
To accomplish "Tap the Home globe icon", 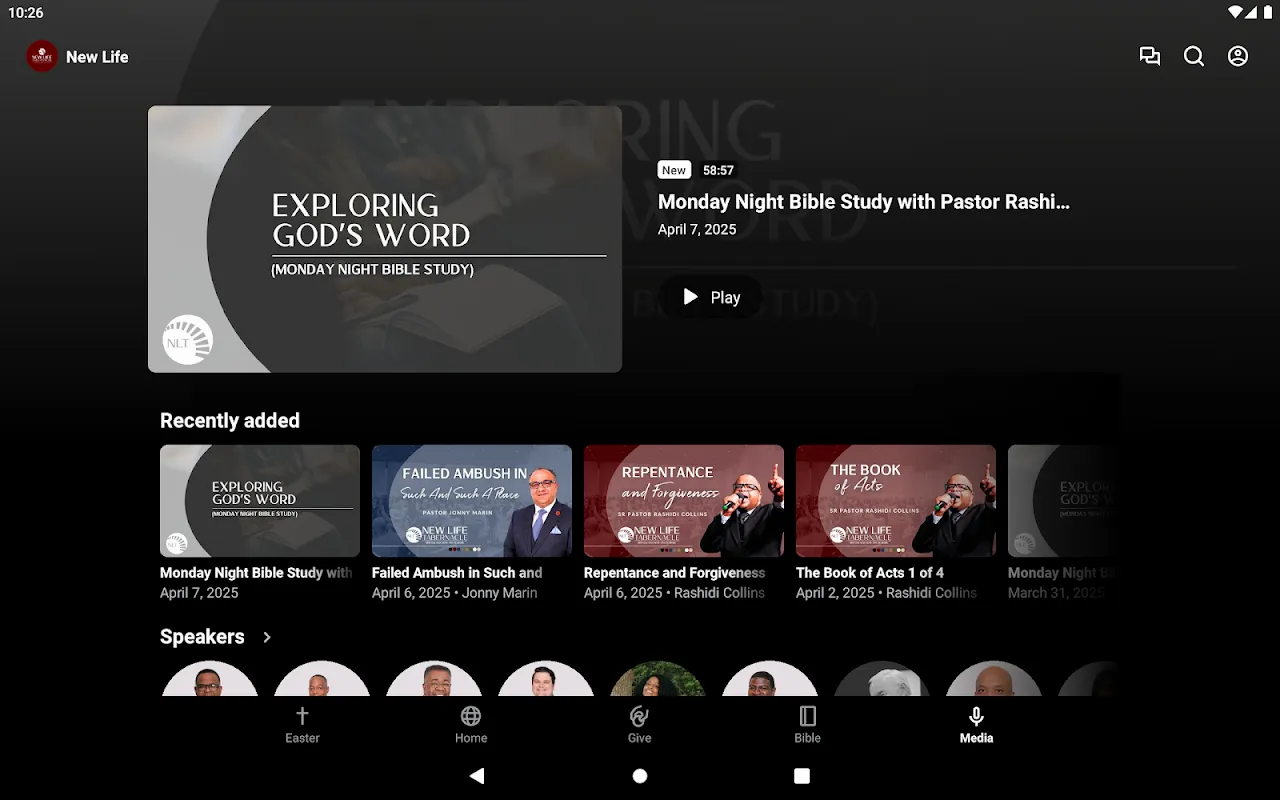I will (471, 723).
